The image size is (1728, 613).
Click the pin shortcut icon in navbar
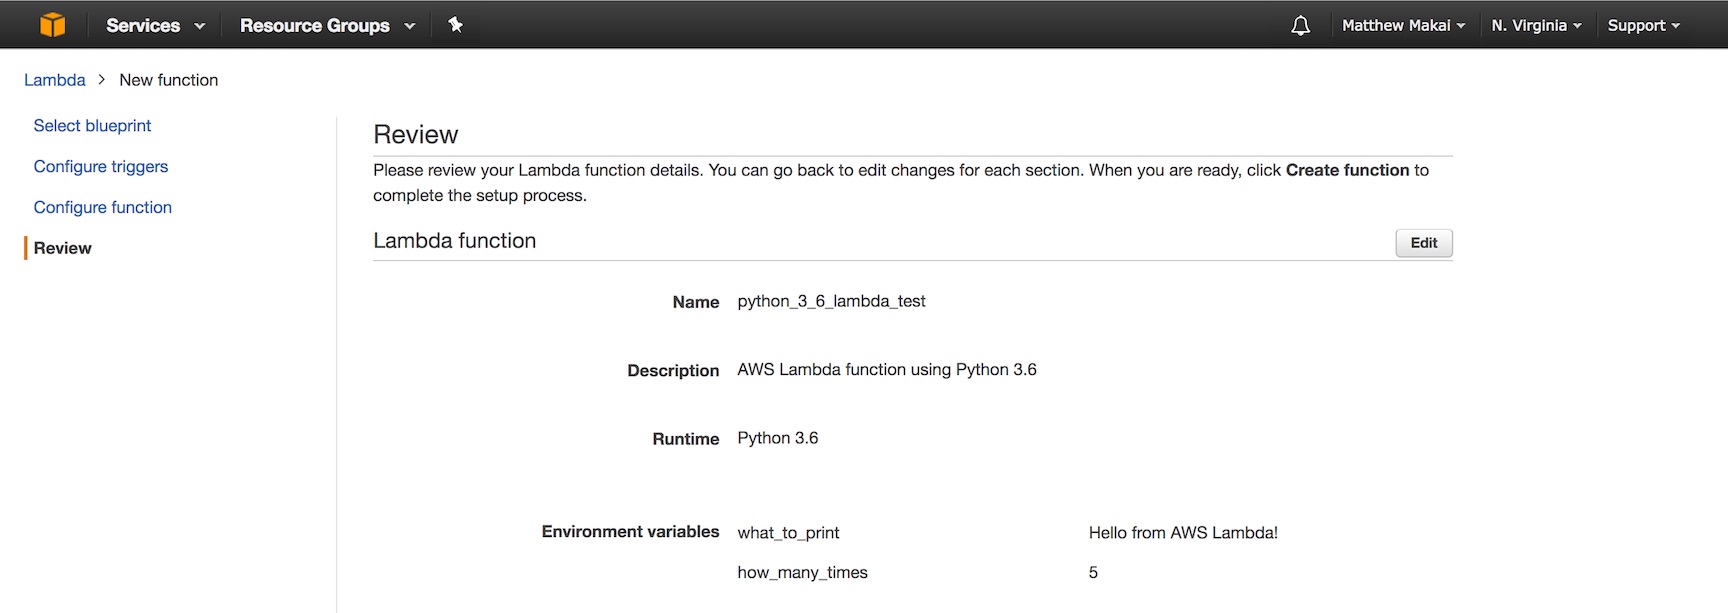click(x=455, y=25)
